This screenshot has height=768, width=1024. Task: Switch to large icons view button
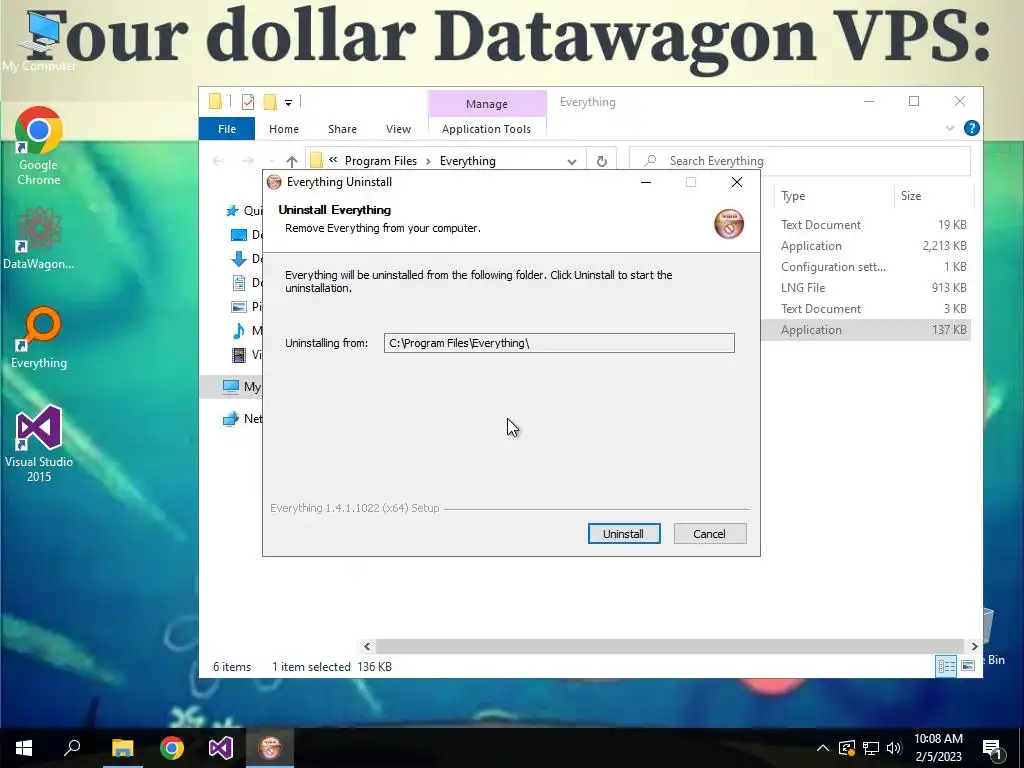pos(968,666)
